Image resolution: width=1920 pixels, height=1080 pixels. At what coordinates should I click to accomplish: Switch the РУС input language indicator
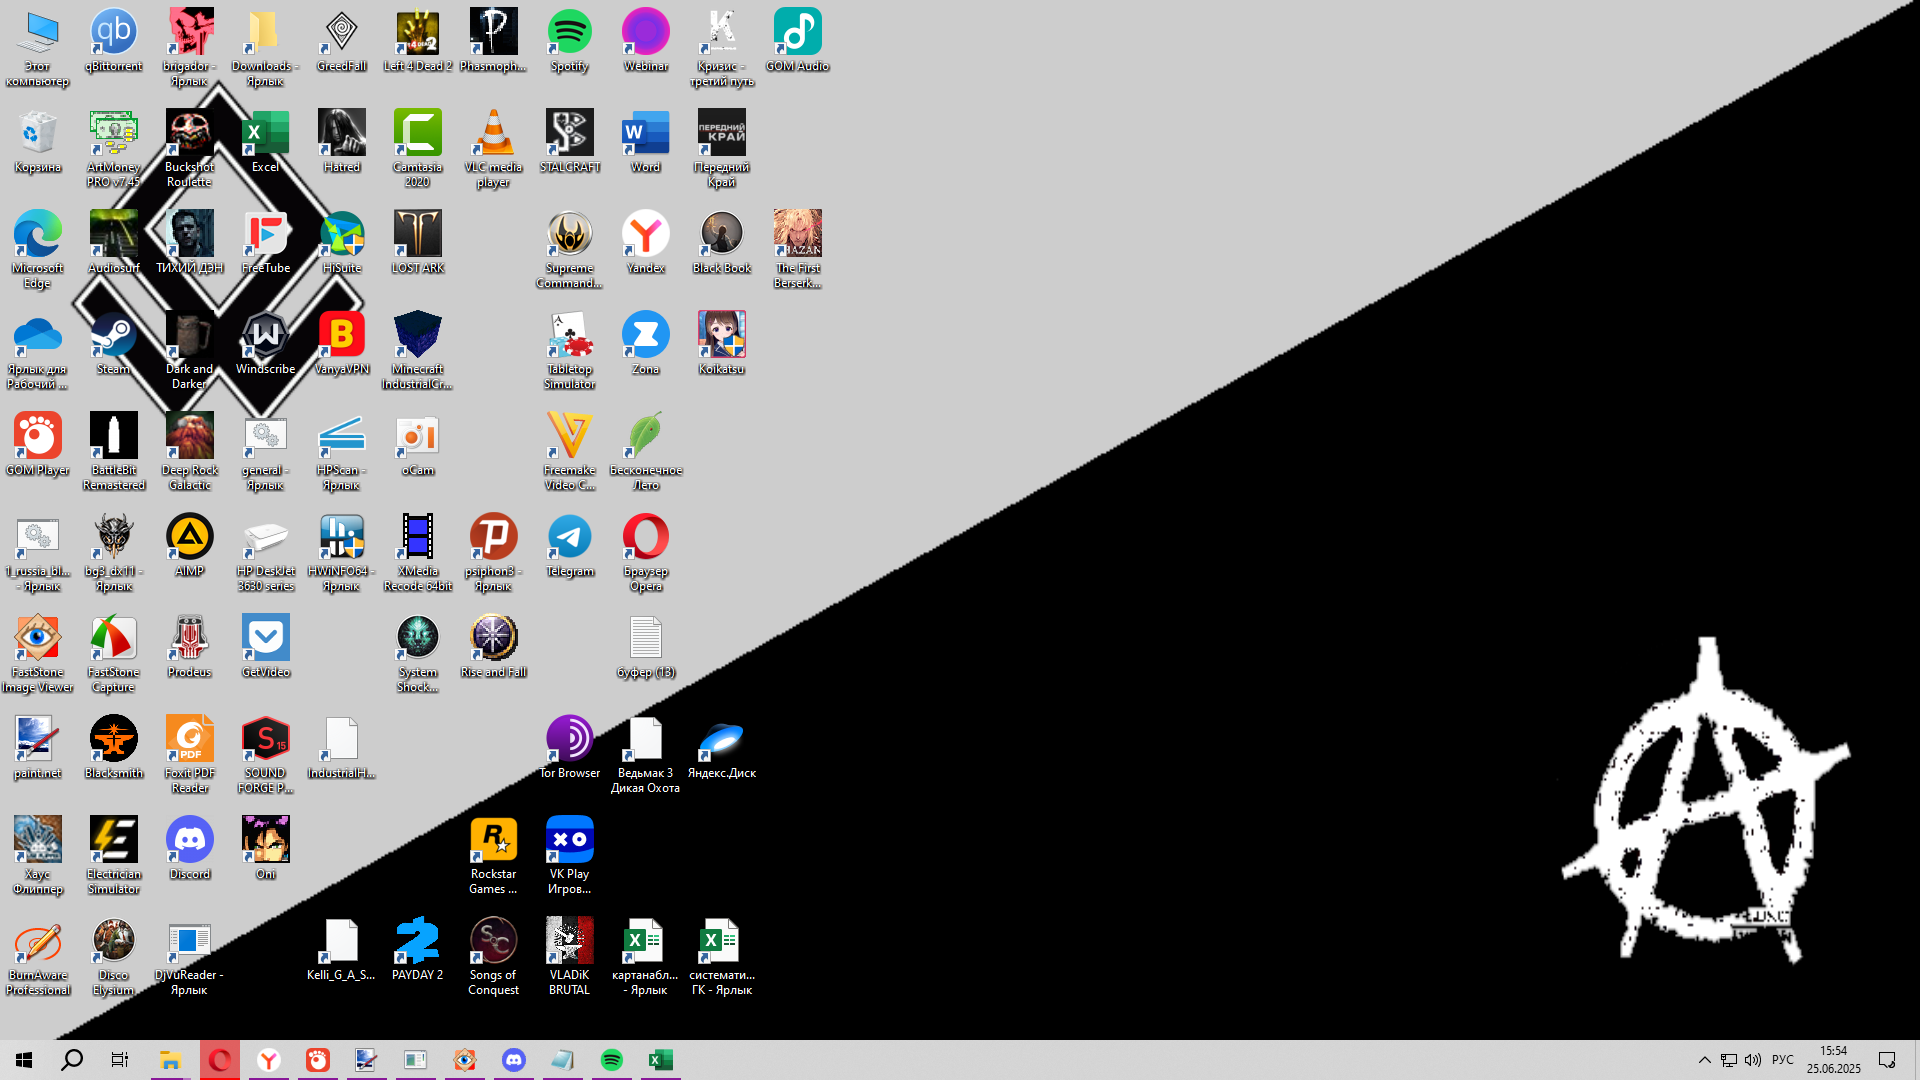pos(1782,1060)
